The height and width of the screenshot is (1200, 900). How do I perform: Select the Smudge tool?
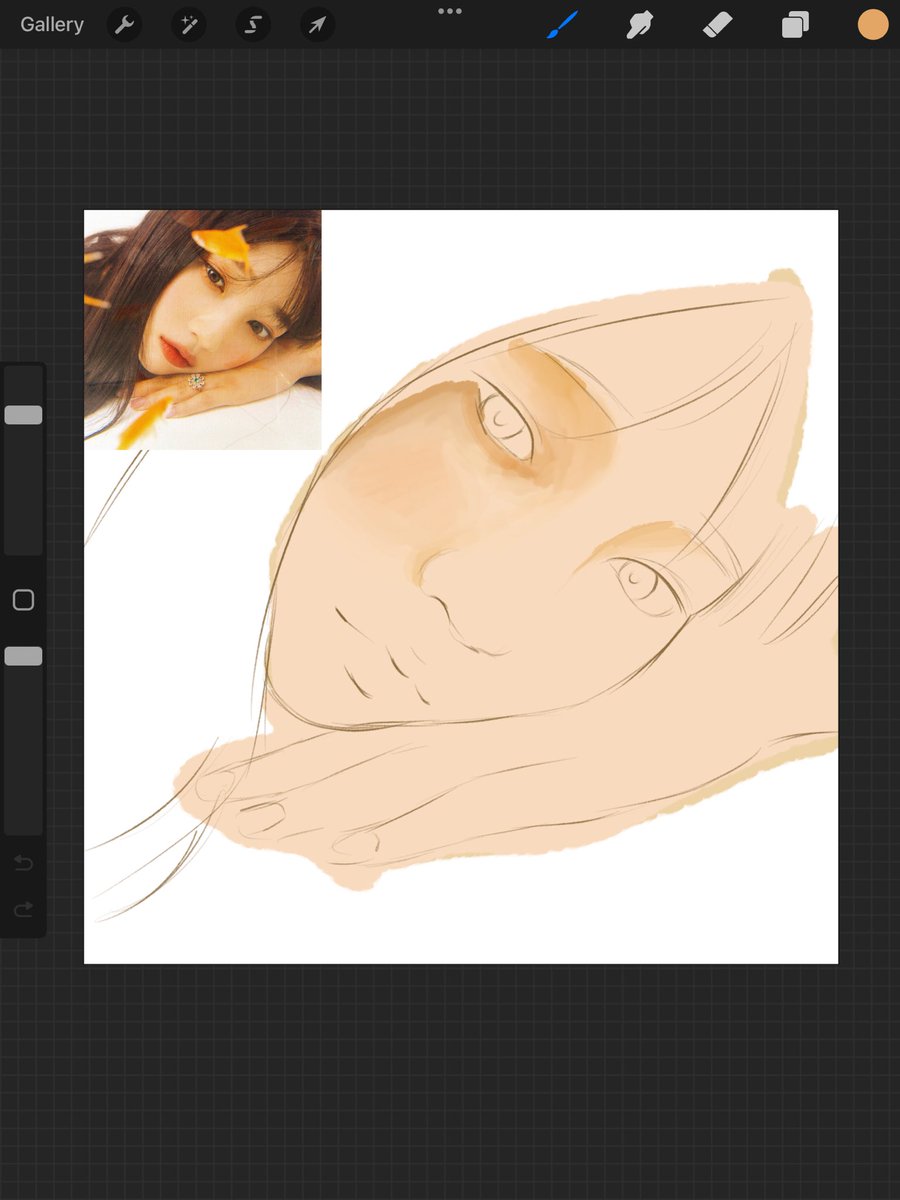(x=639, y=25)
